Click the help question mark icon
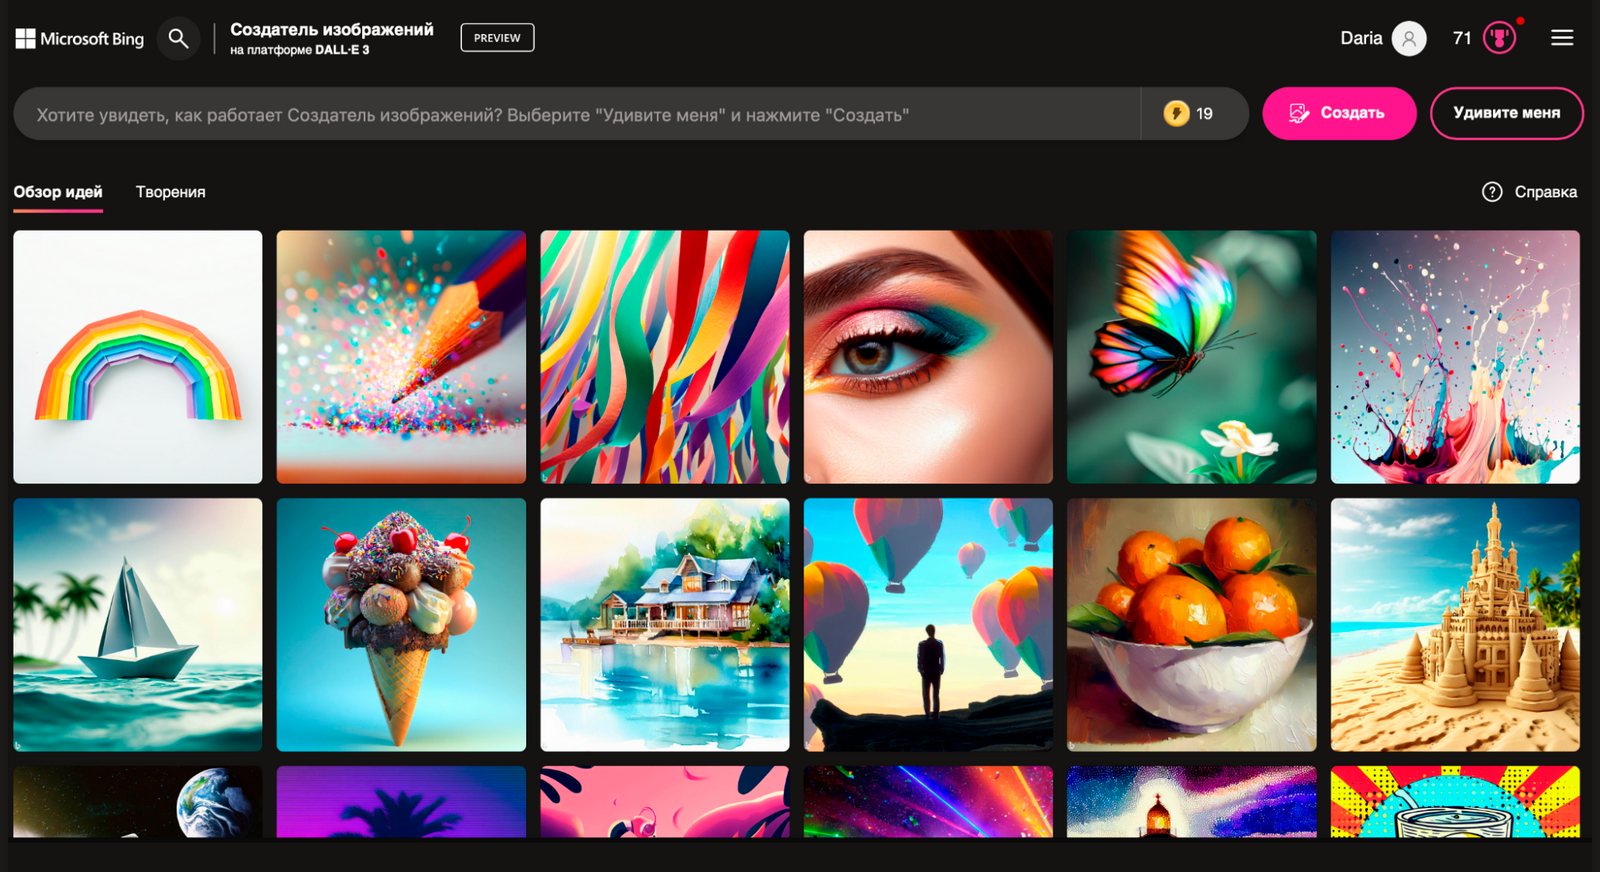This screenshot has height=872, width=1600. coord(1492,192)
